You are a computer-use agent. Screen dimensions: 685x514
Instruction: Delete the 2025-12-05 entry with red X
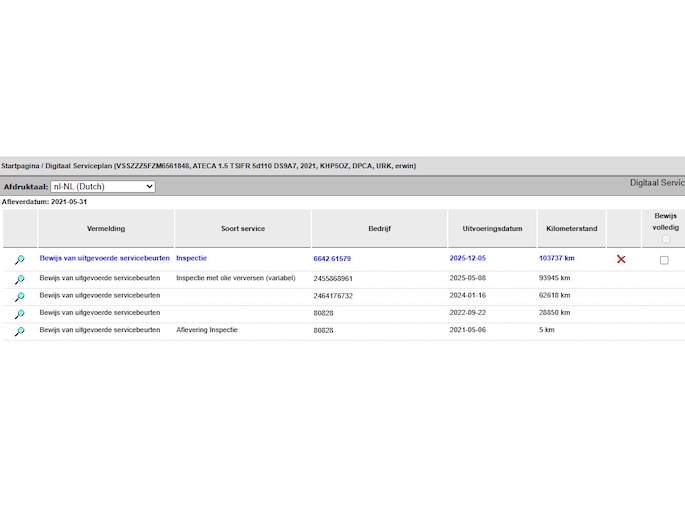621,259
